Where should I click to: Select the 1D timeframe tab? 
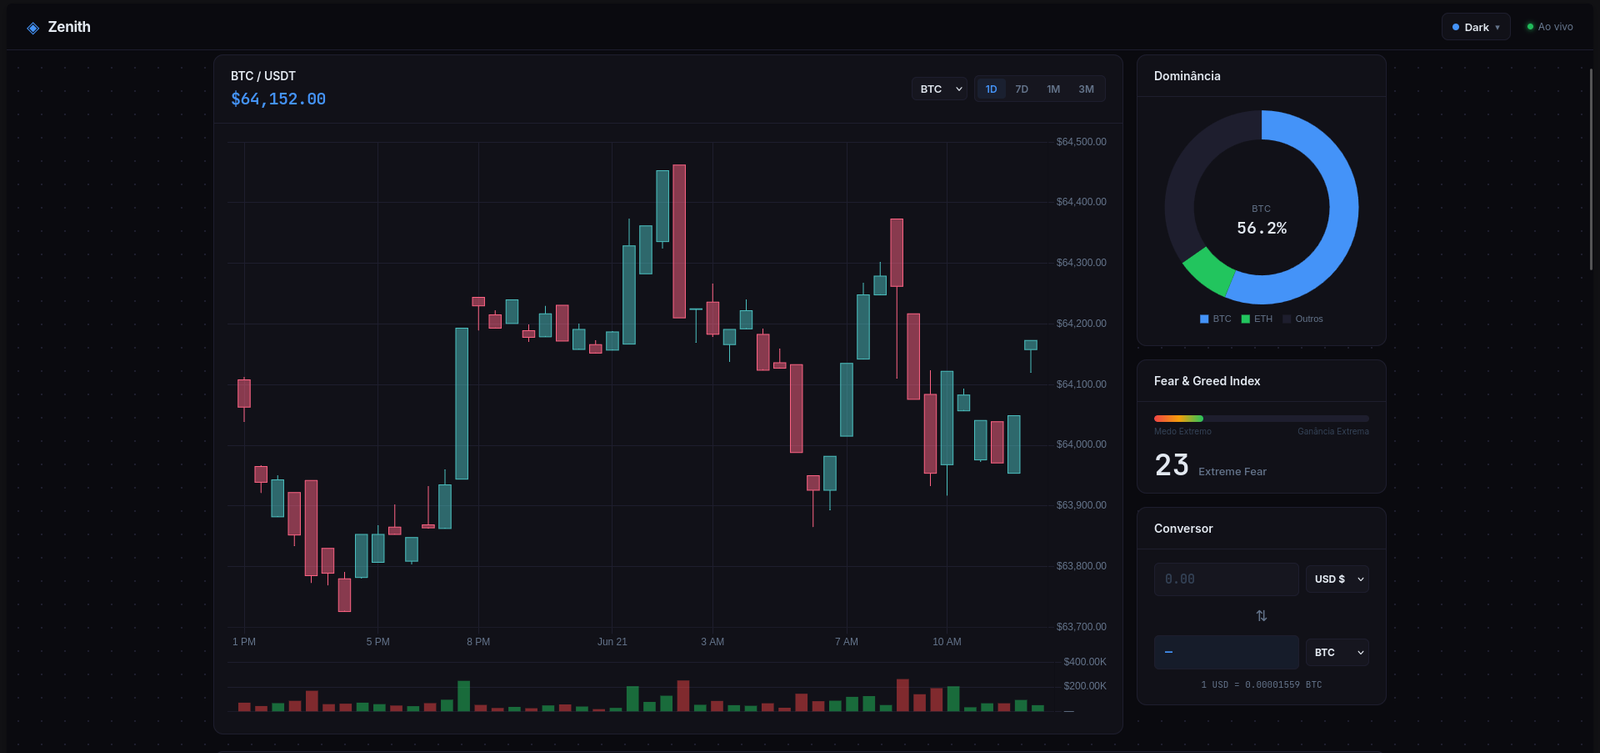[991, 89]
